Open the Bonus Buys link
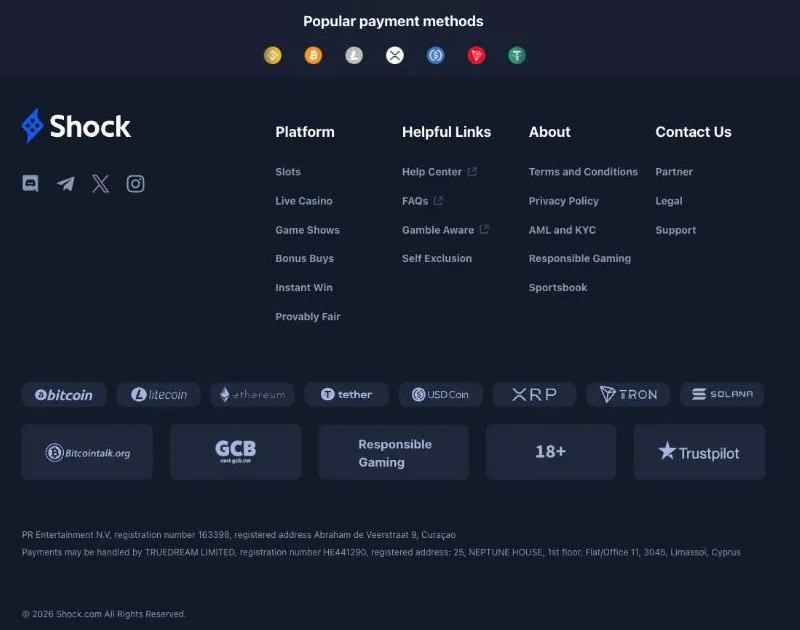The height and width of the screenshot is (630, 800). pyautogui.click(x=304, y=259)
